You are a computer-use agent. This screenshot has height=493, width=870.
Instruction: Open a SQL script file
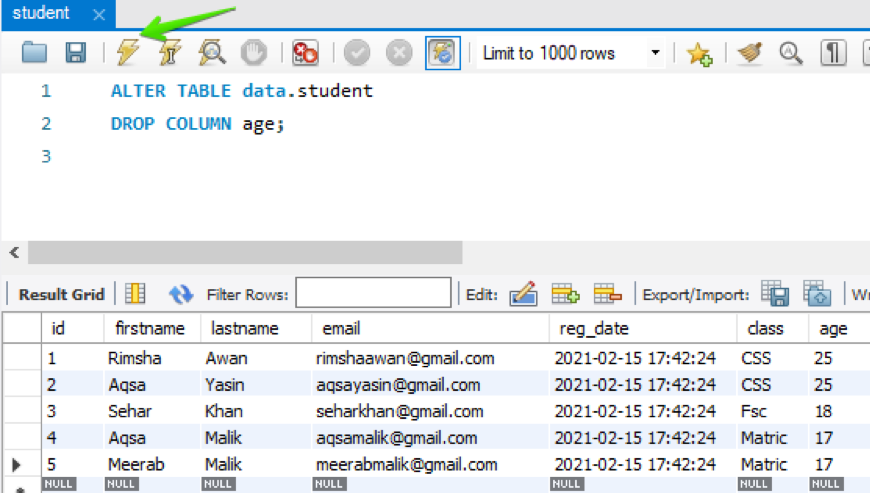pyautogui.click(x=35, y=53)
